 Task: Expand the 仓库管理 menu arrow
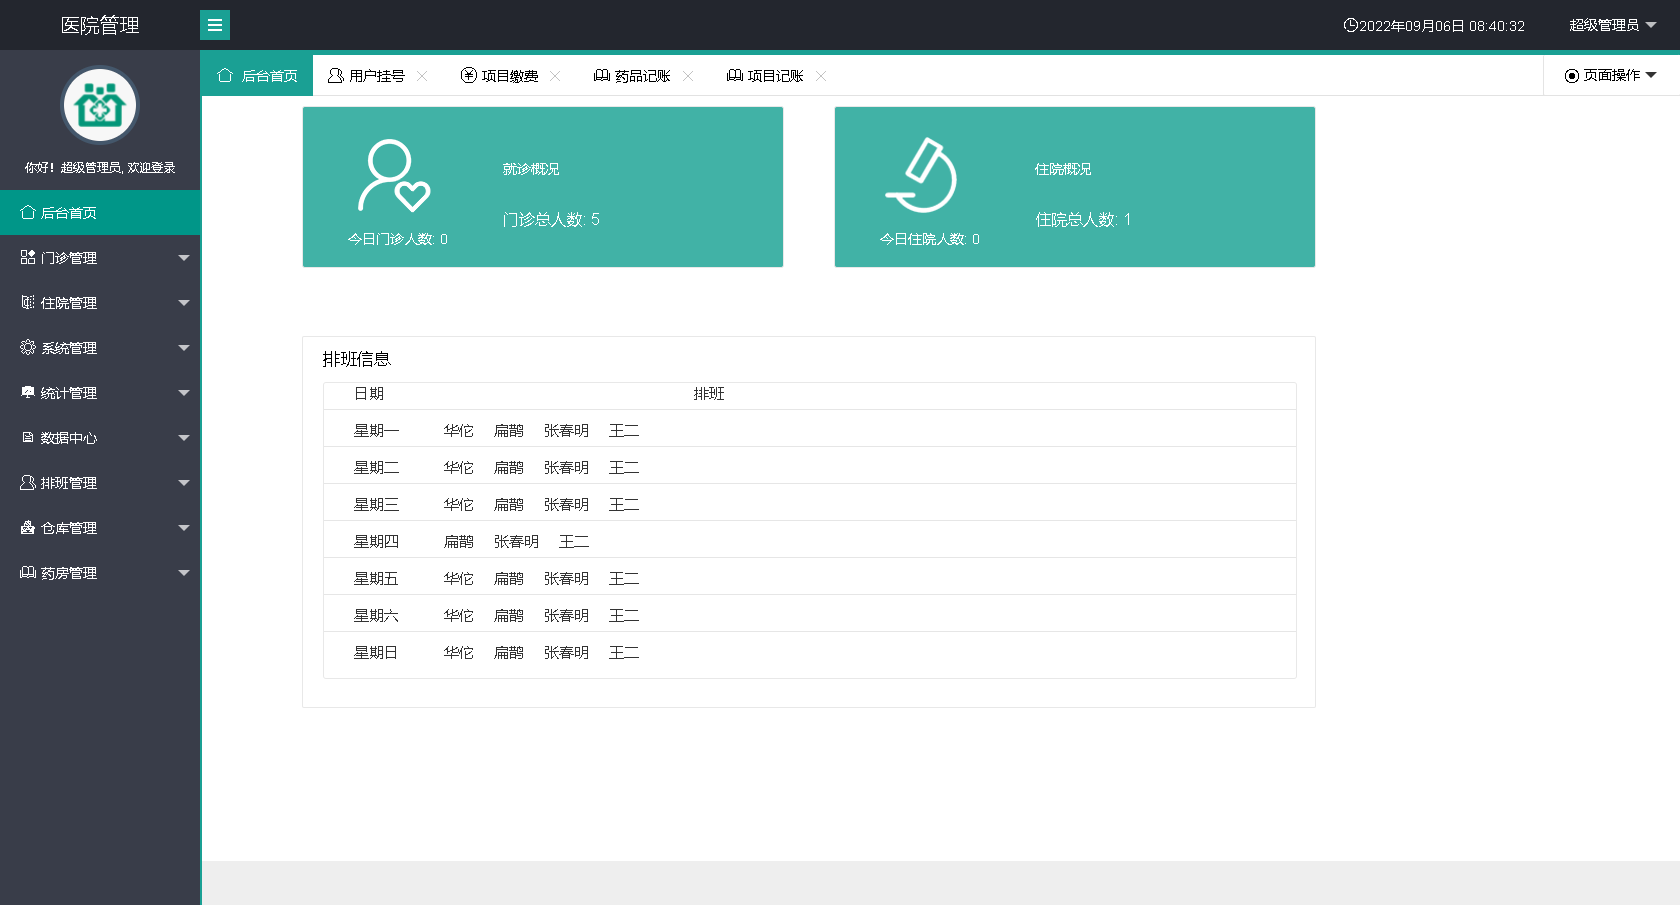[x=184, y=528]
